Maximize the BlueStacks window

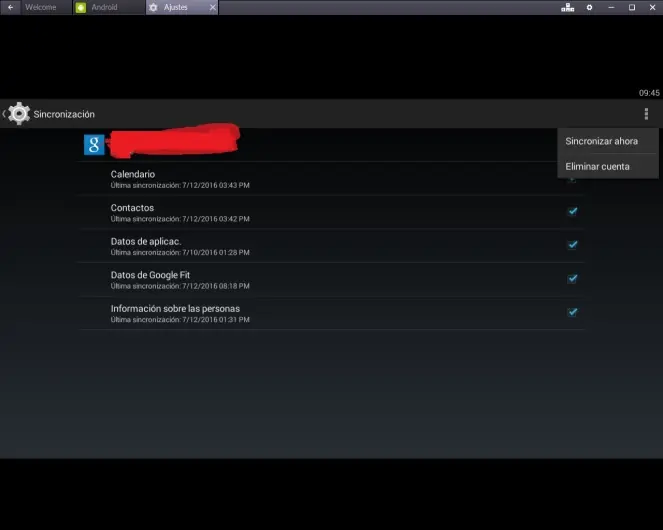[x=632, y=7]
